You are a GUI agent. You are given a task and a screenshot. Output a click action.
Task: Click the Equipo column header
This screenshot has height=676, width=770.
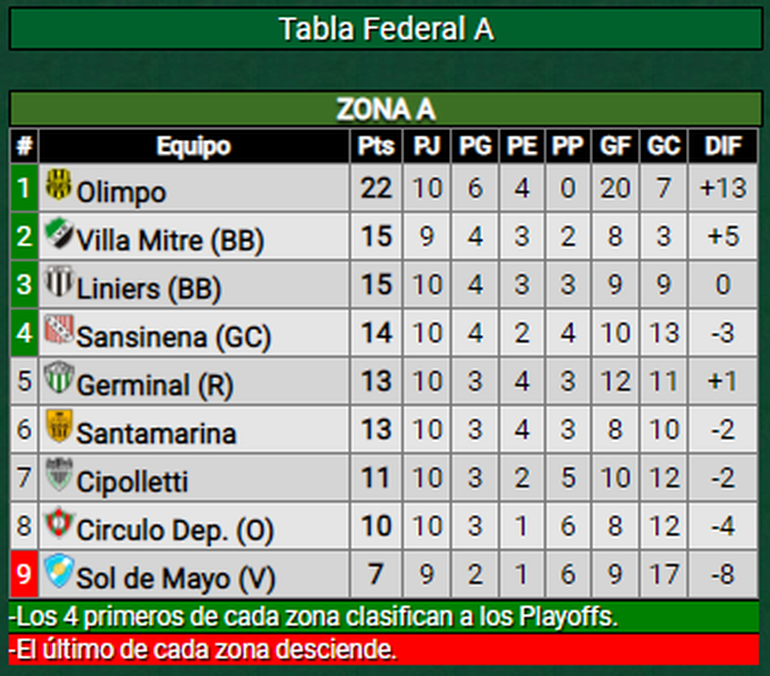193,146
